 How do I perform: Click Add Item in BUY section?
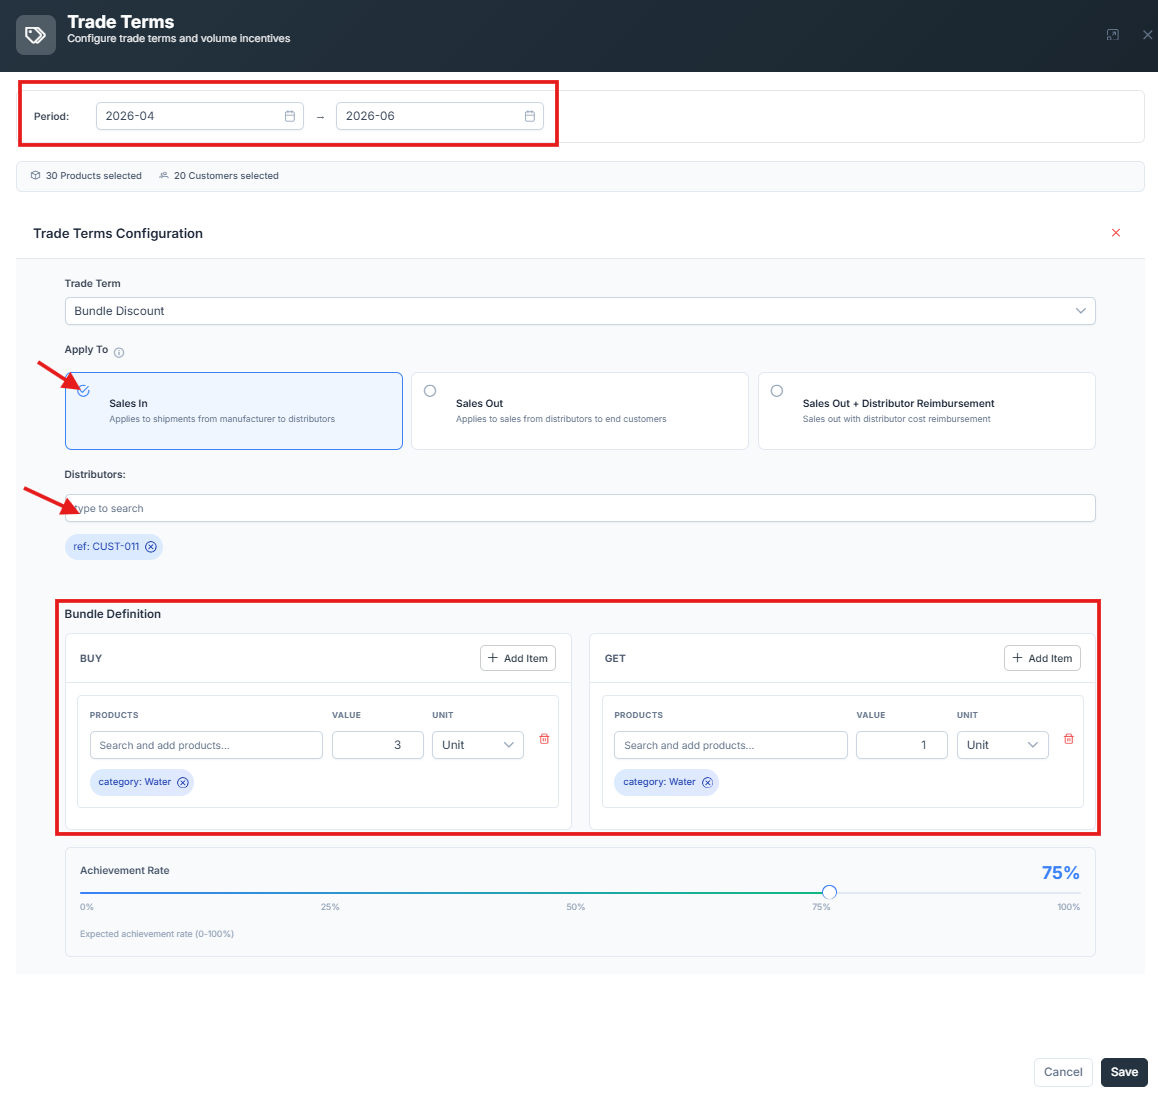(518, 658)
